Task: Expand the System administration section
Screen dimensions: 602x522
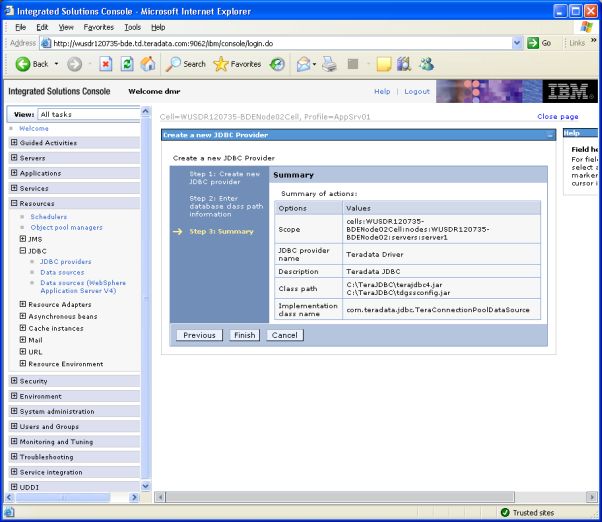Action: (14, 411)
